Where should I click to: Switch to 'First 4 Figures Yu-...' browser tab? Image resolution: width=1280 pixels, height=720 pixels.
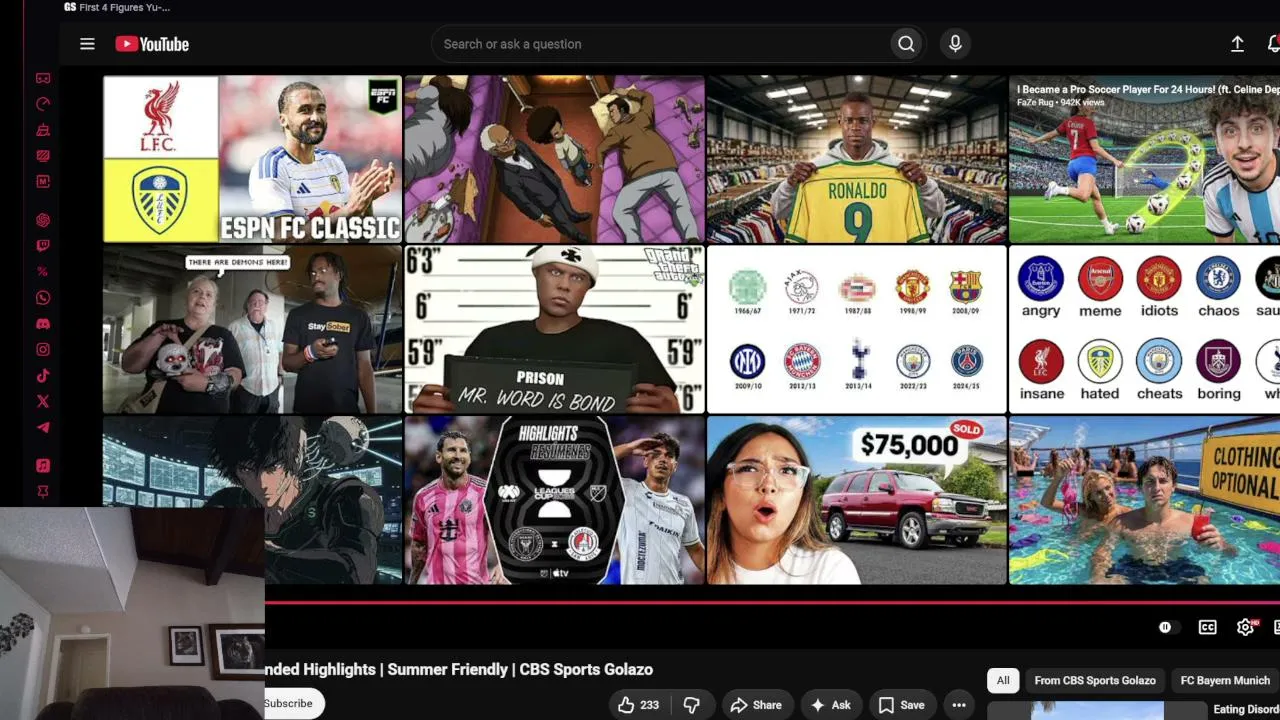(x=117, y=8)
